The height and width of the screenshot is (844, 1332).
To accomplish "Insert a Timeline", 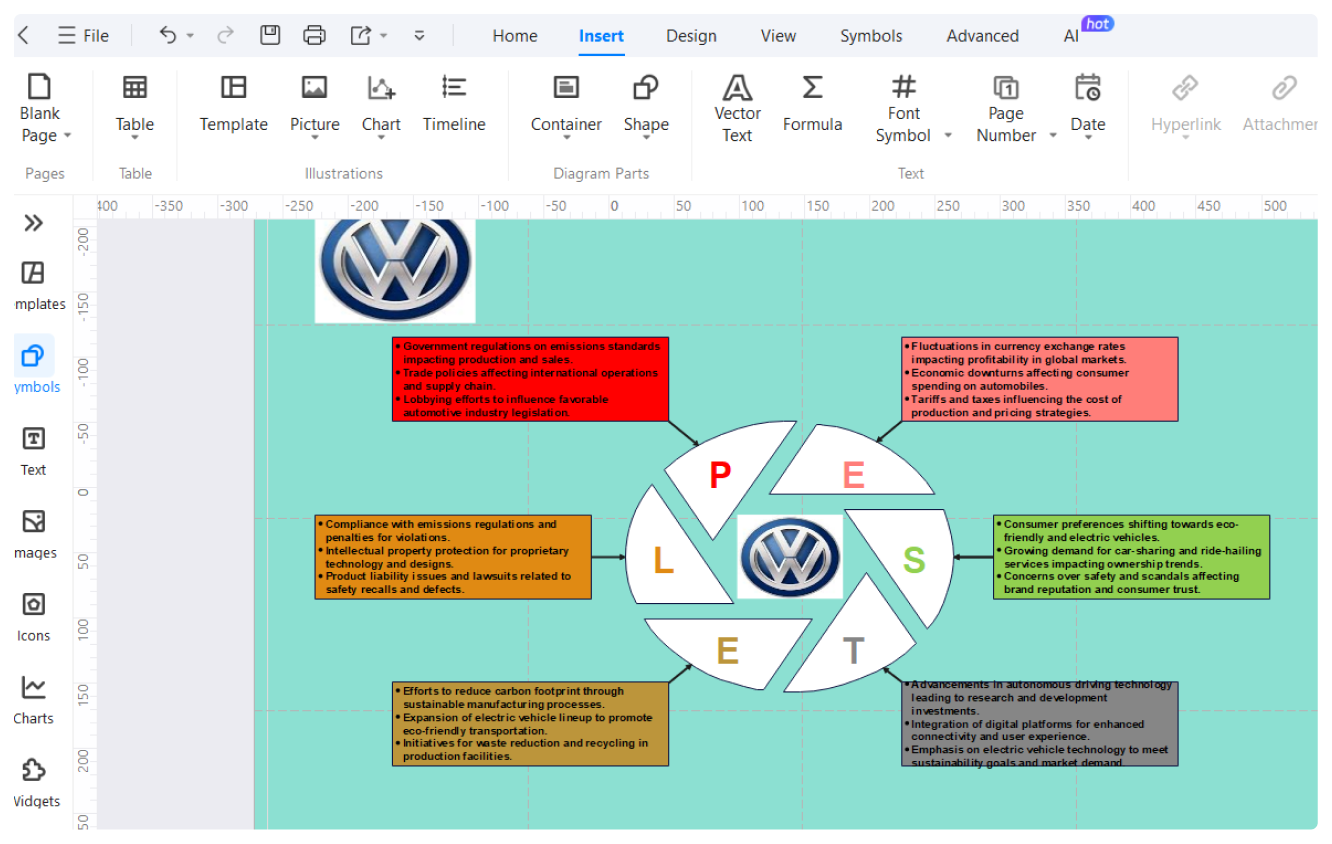I will pyautogui.click(x=454, y=103).
